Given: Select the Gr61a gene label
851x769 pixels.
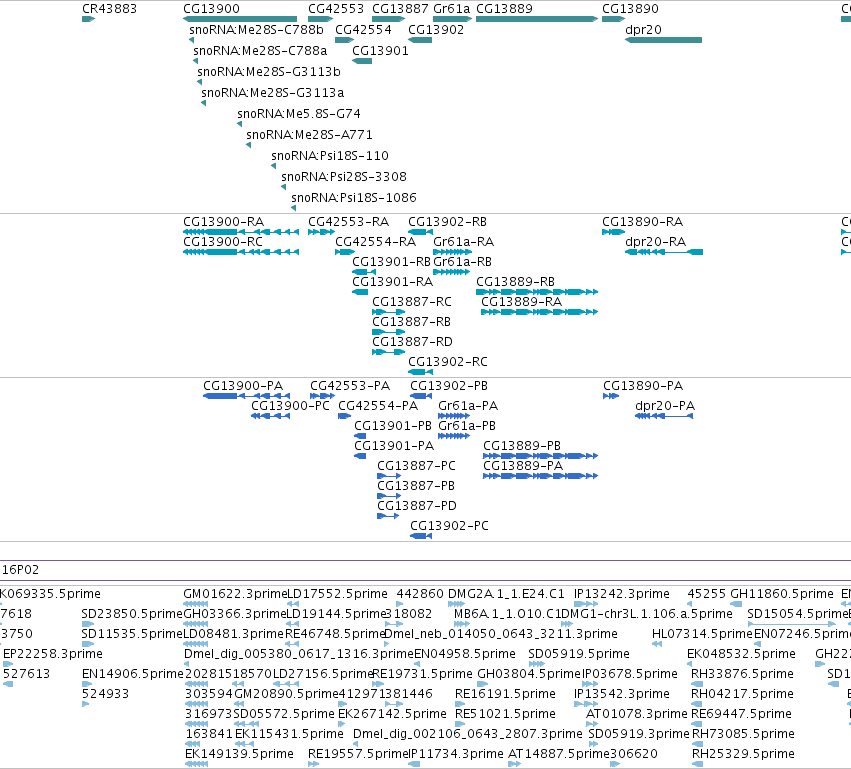Looking at the screenshot, I should (452, 9).
